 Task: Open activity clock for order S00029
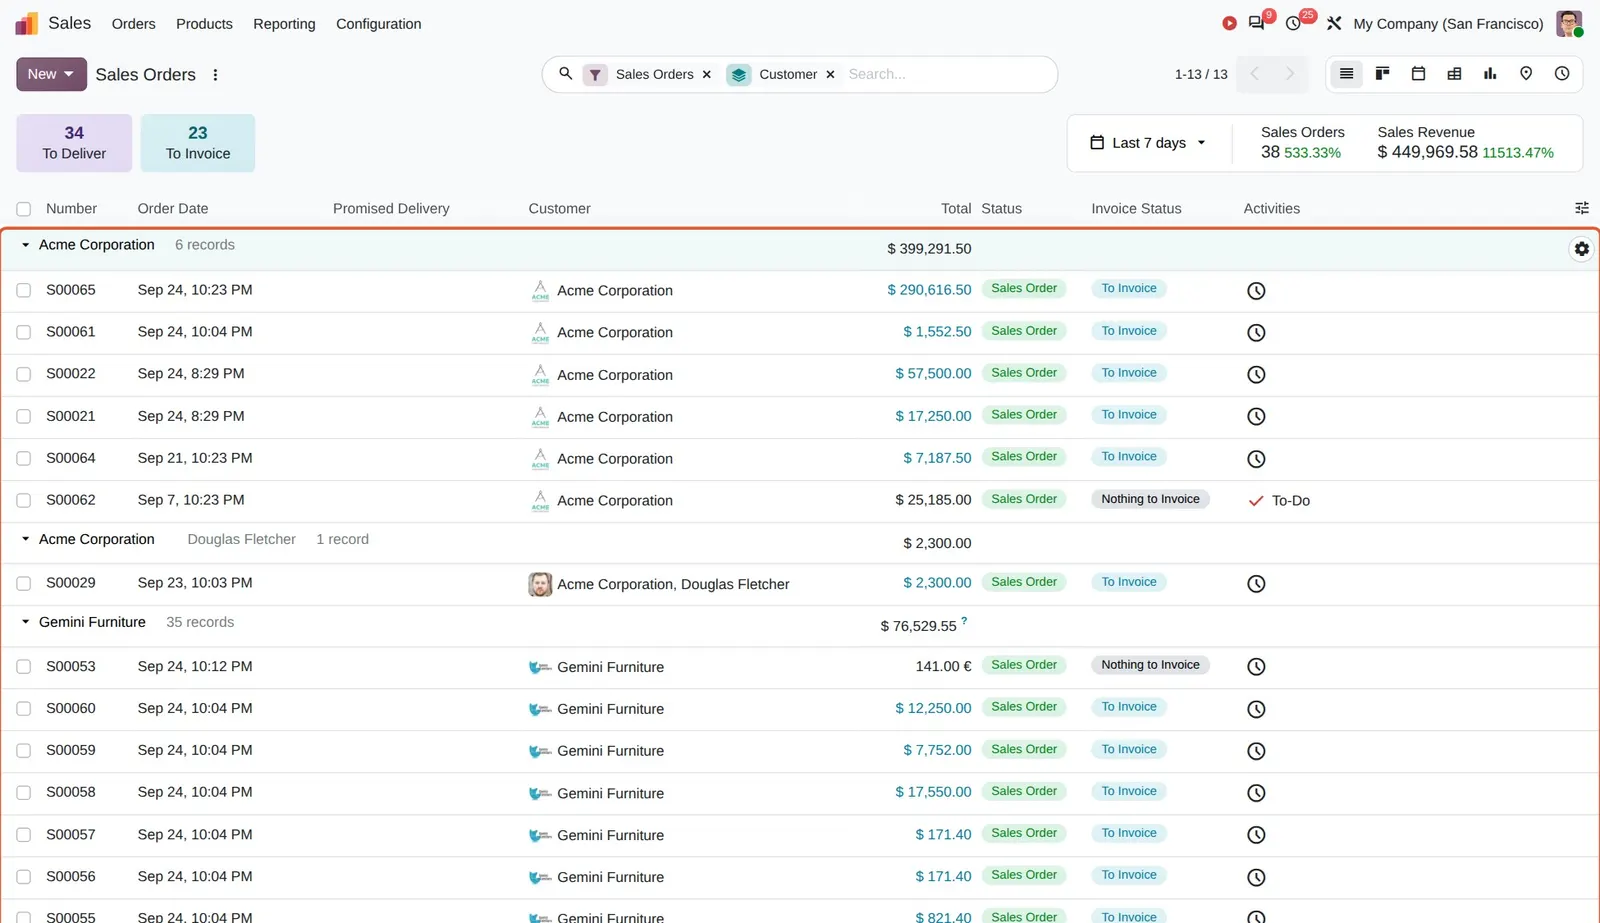coord(1256,584)
